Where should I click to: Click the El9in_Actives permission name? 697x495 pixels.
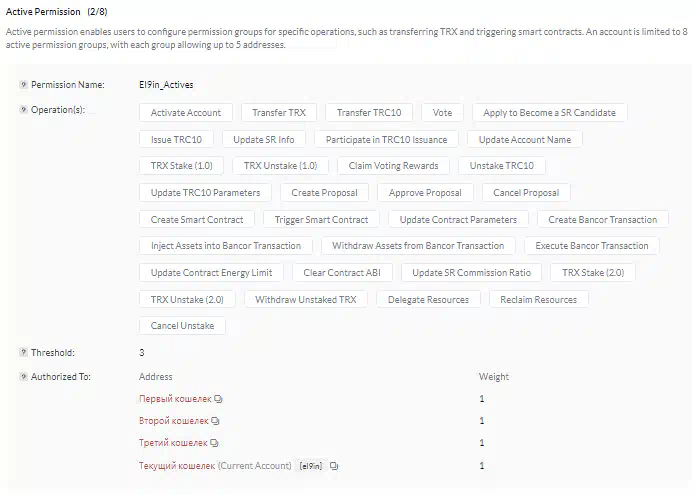[166, 84]
